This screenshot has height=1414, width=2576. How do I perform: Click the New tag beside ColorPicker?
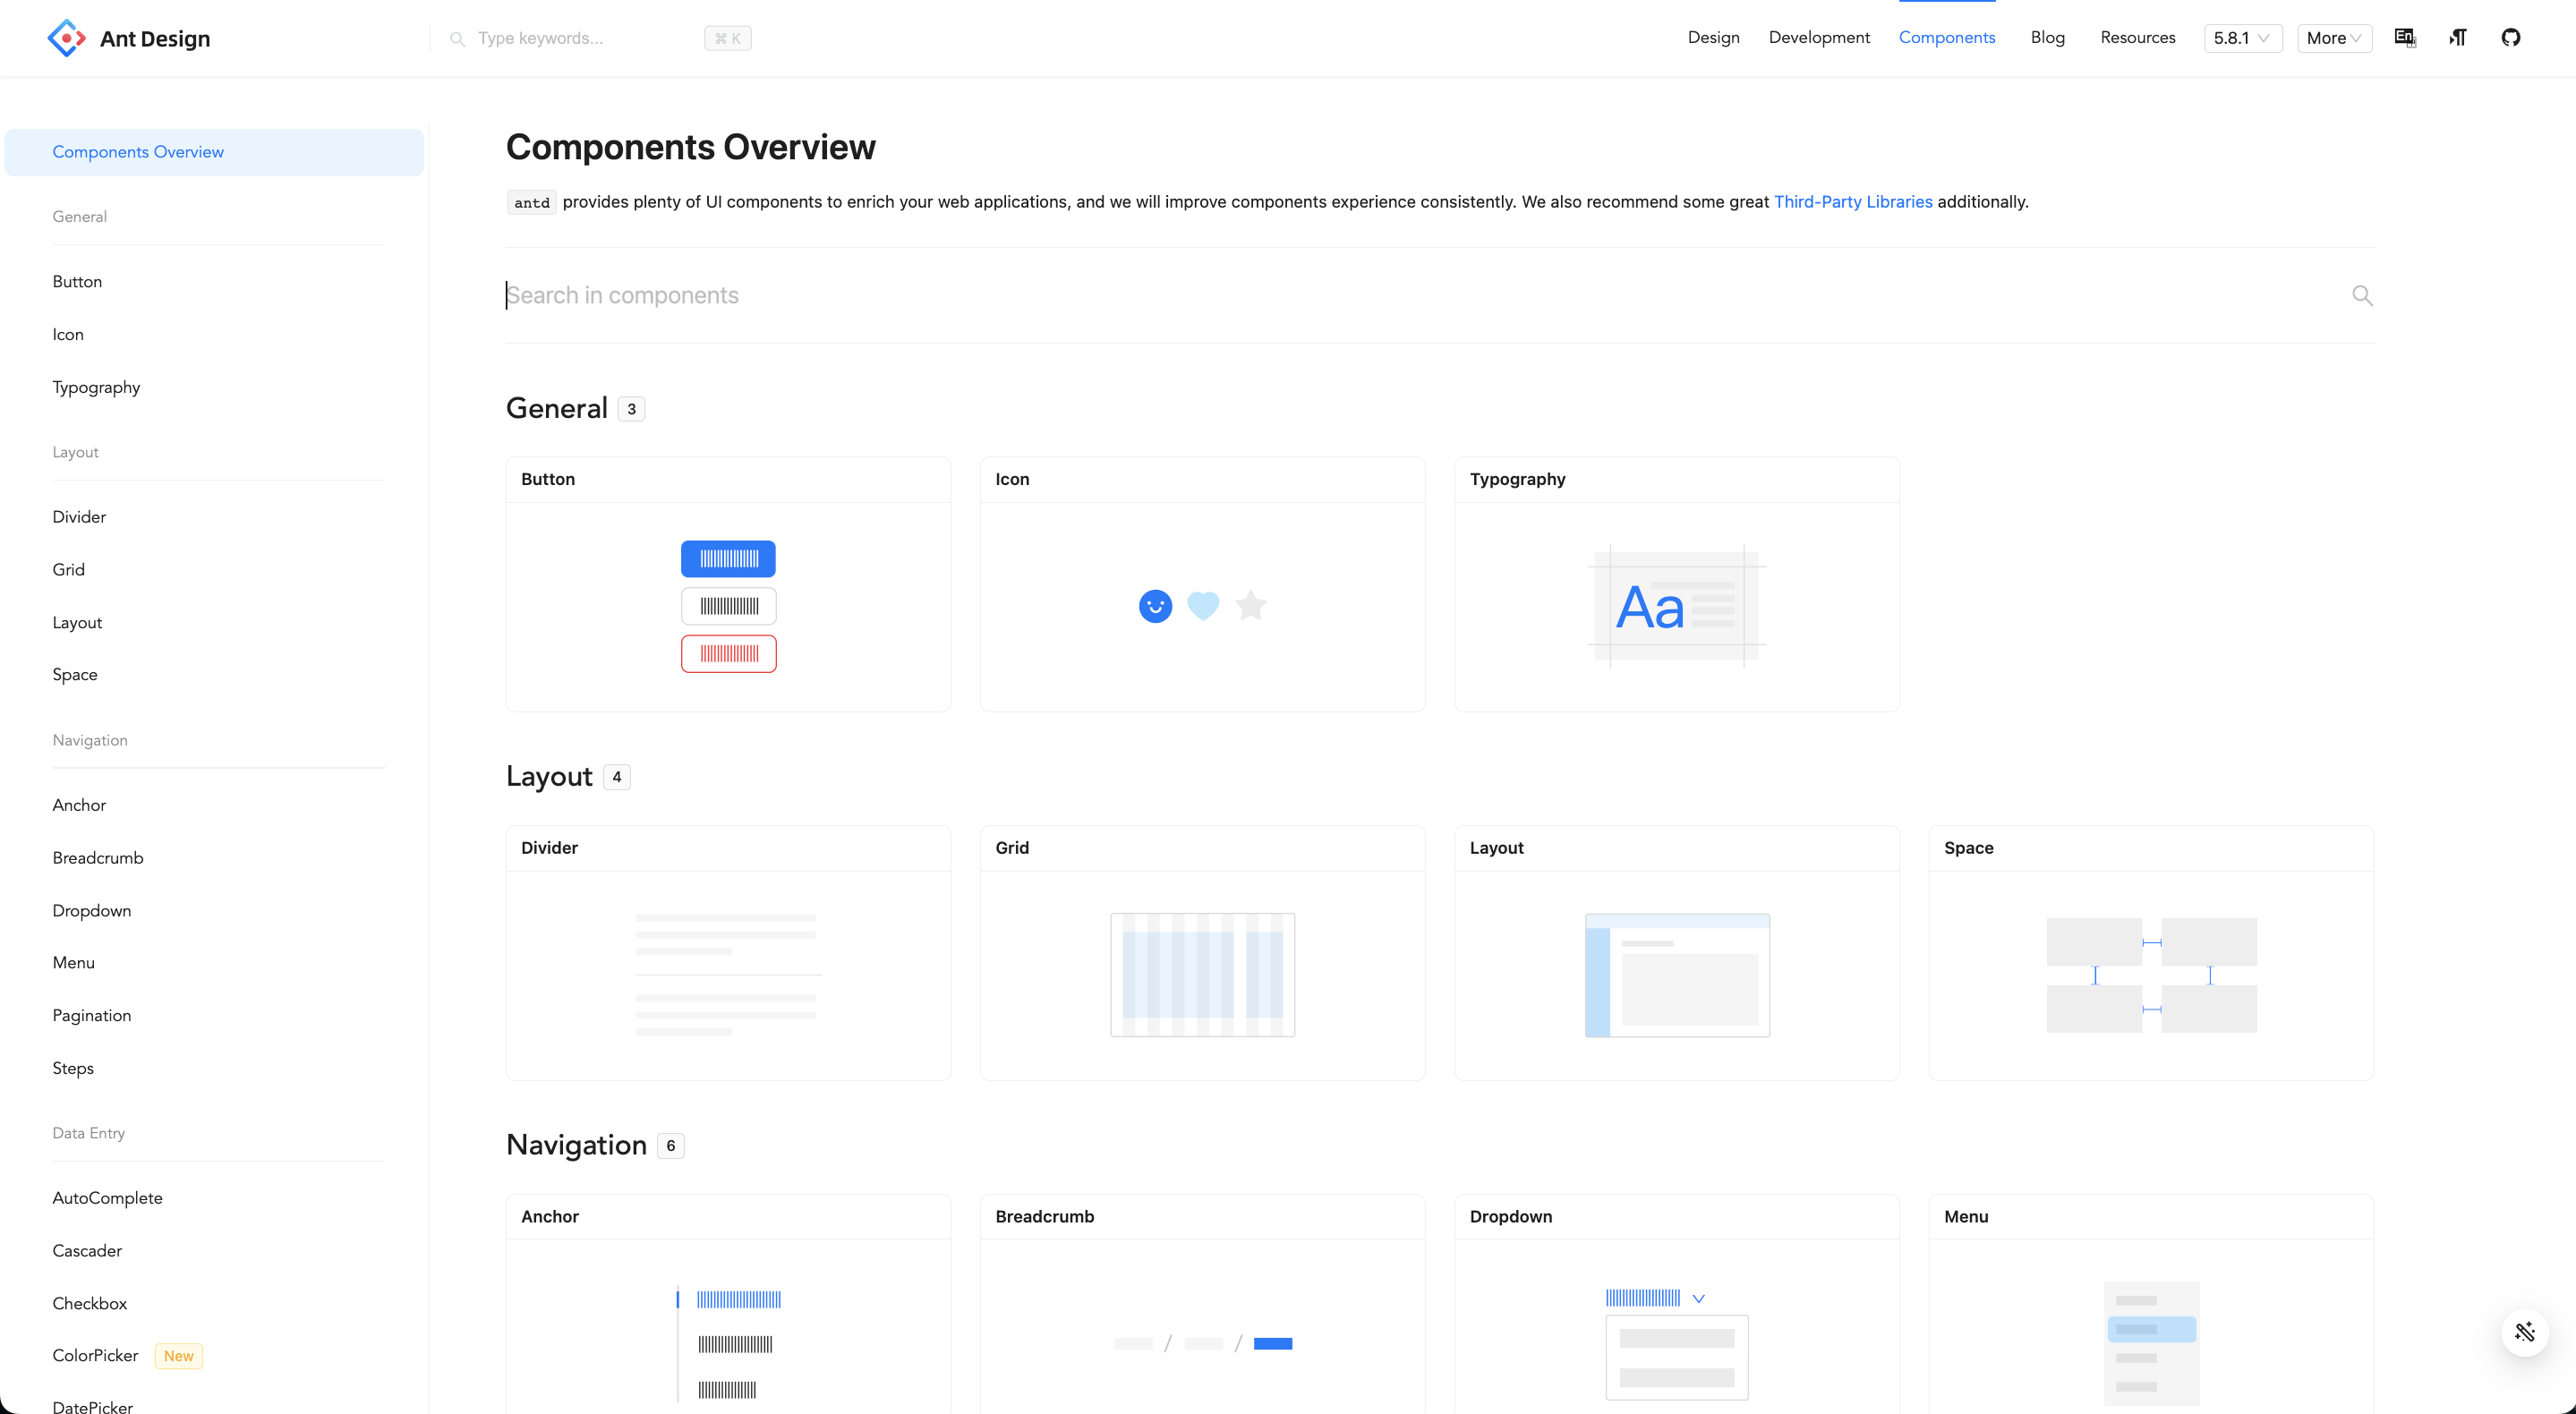click(179, 1356)
